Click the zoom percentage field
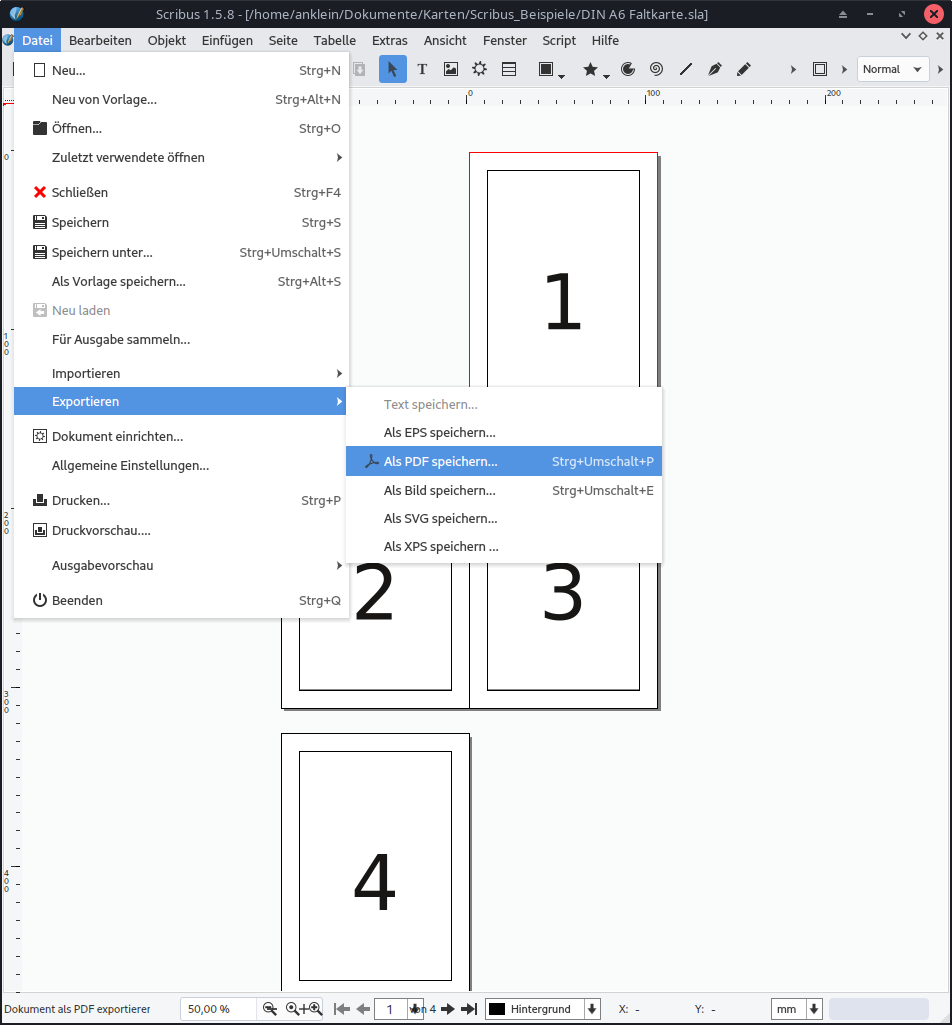952x1025 pixels. (217, 1009)
